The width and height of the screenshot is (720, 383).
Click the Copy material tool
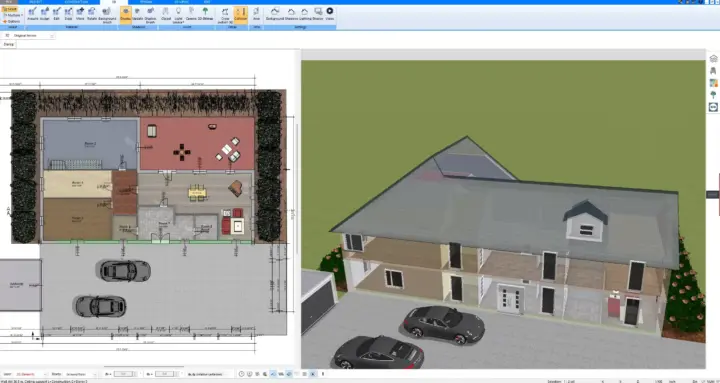click(x=68, y=14)
